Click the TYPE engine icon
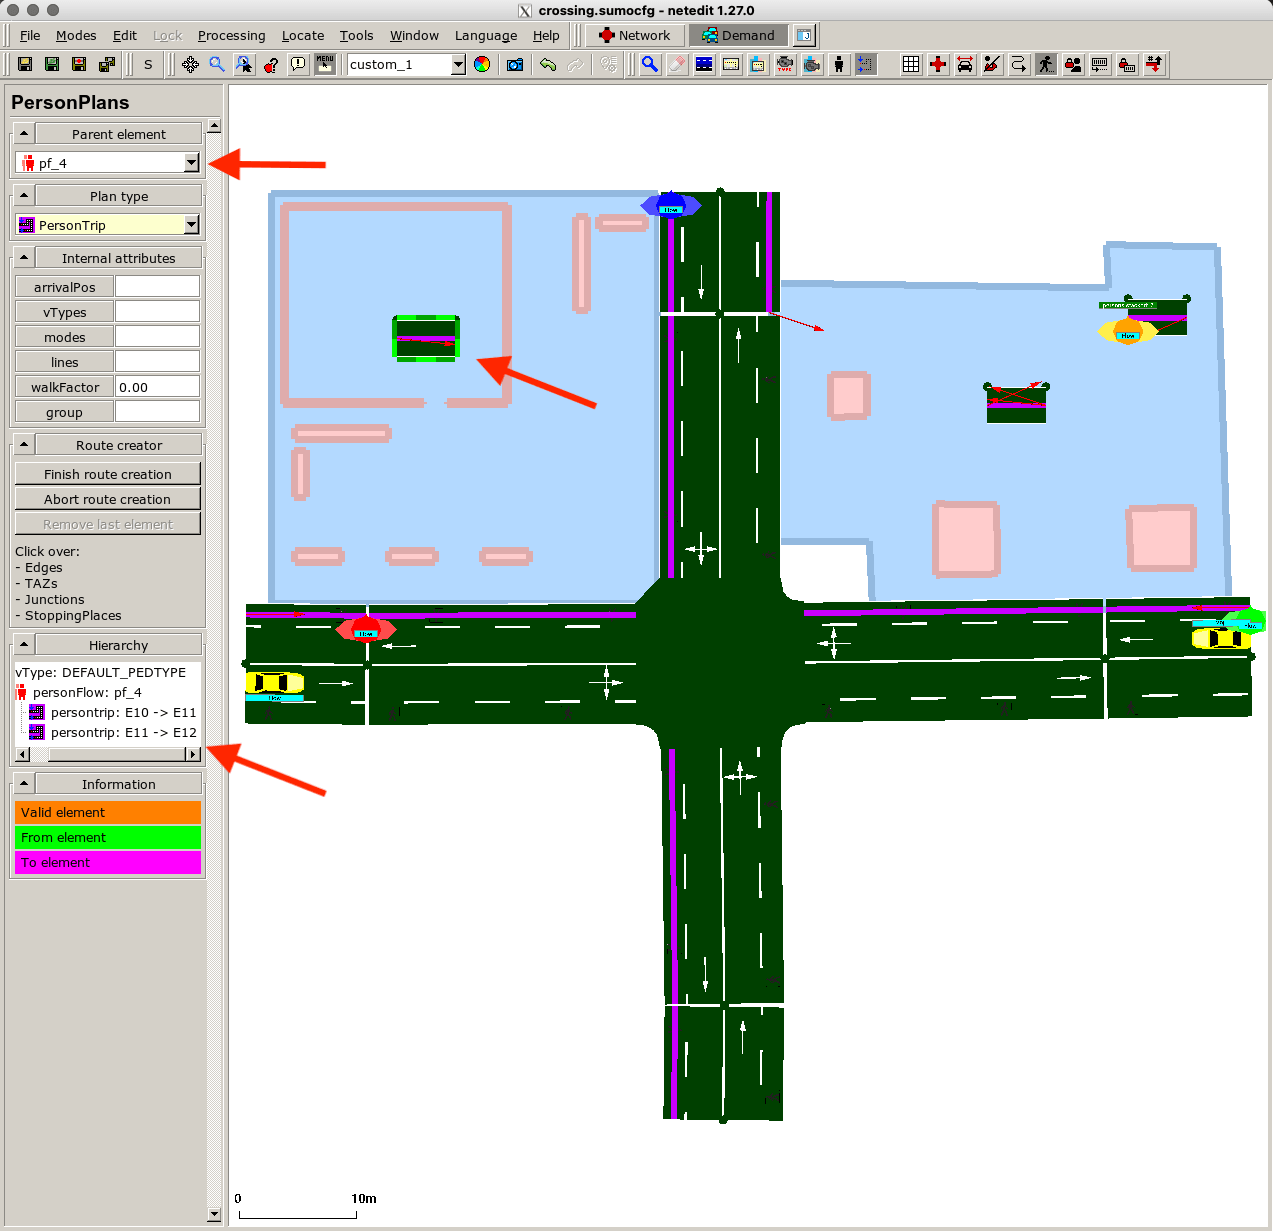This screenshot has width=1273, height=1231. tap(785, 64)
